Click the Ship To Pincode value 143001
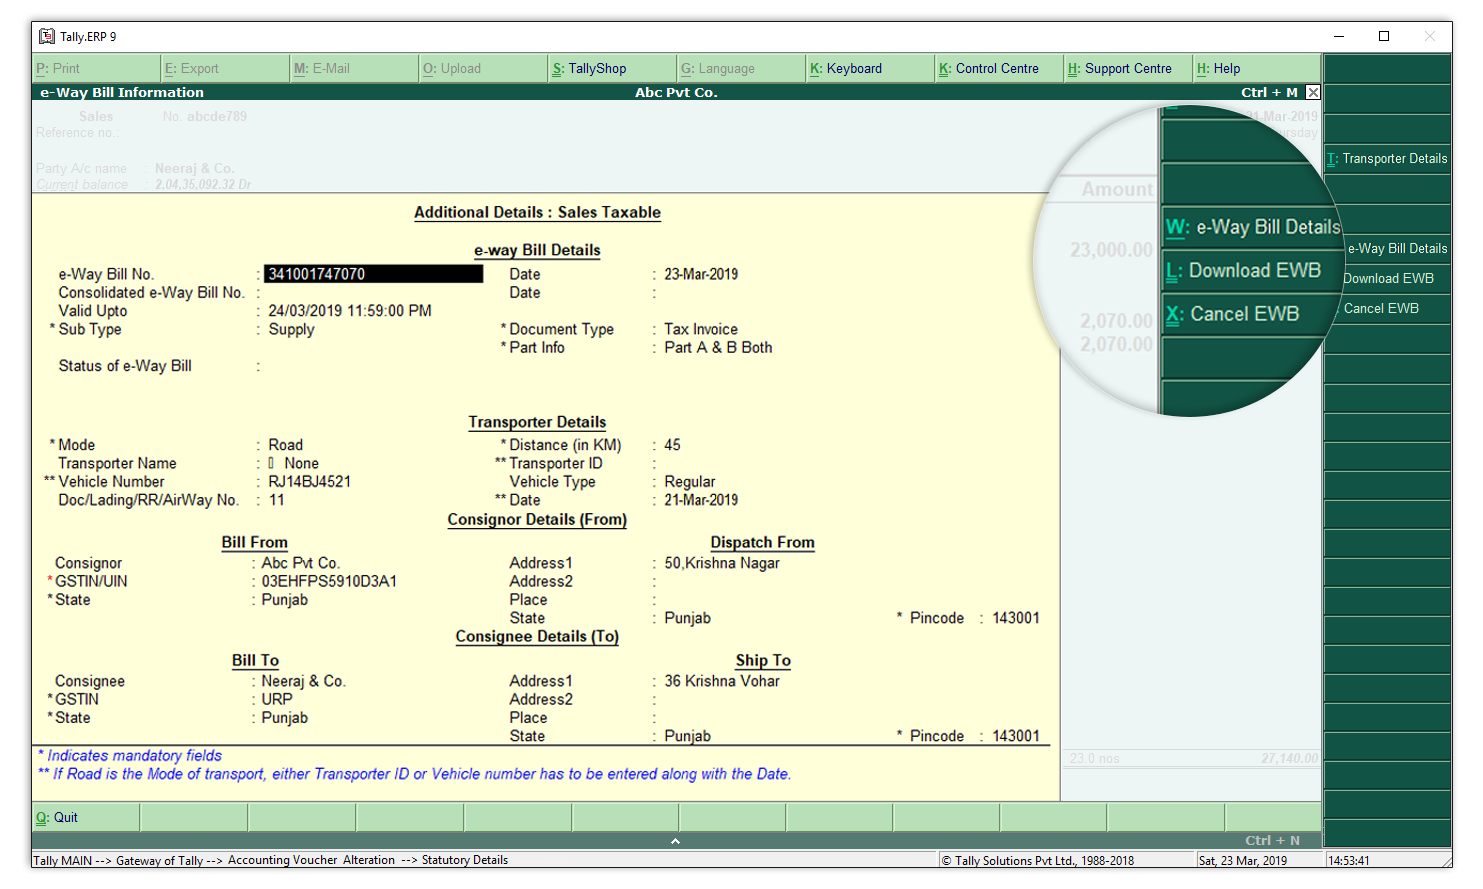Image resolution: width=1483 pixels, height=889 pixels. click(1016, 736)
